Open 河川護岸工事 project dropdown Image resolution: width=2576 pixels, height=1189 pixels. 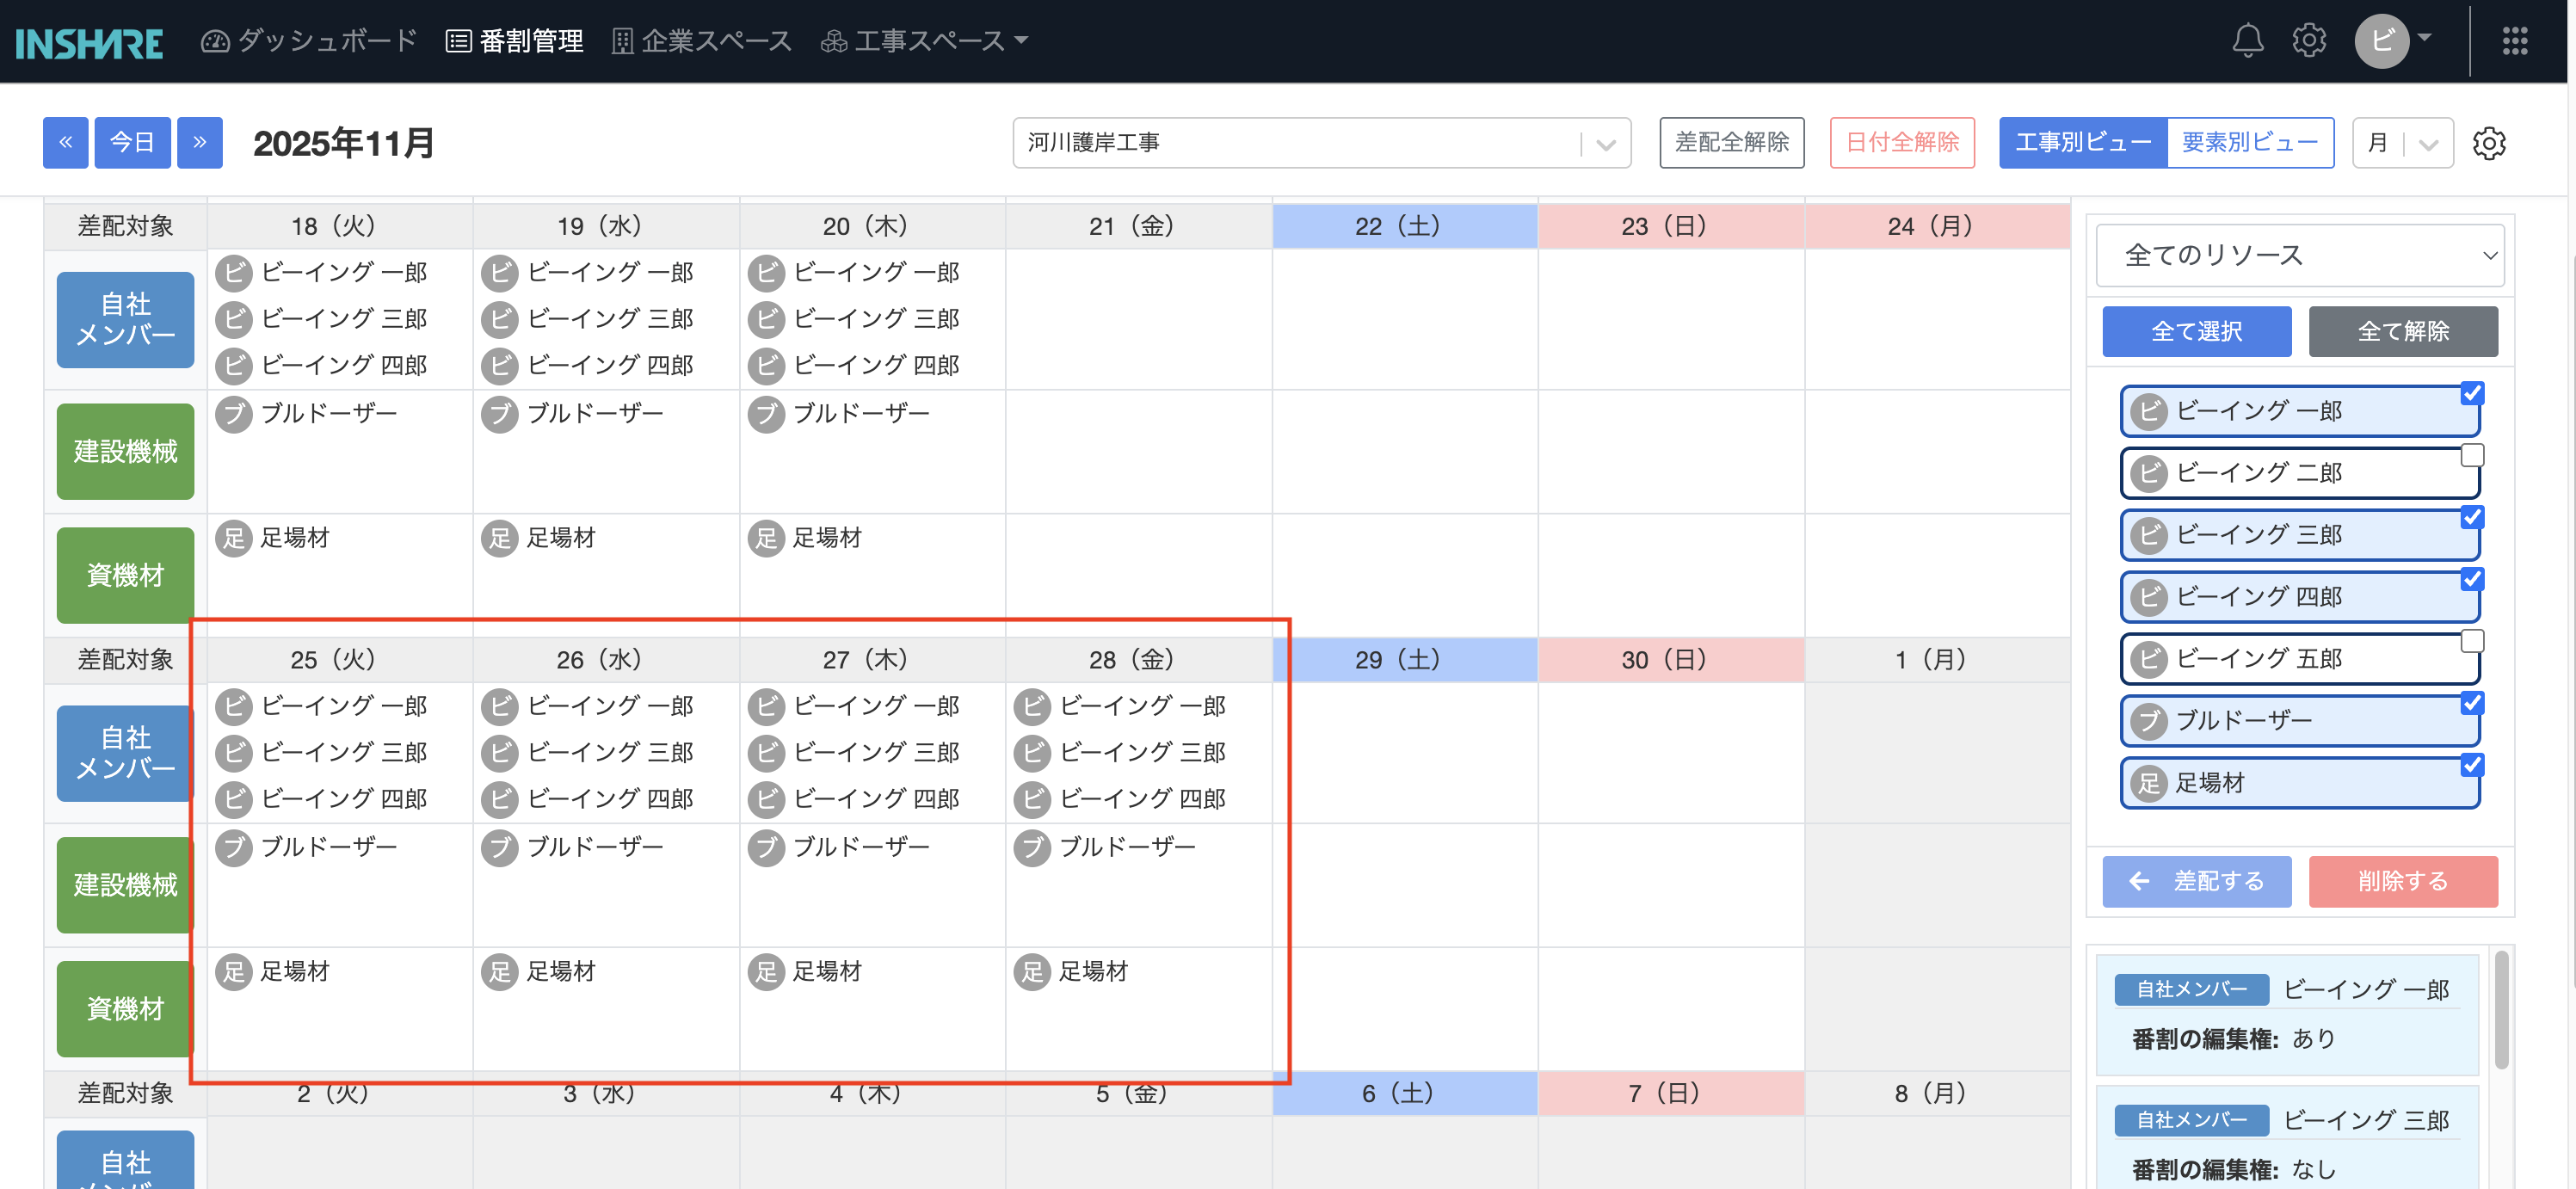click(1321, 143)
